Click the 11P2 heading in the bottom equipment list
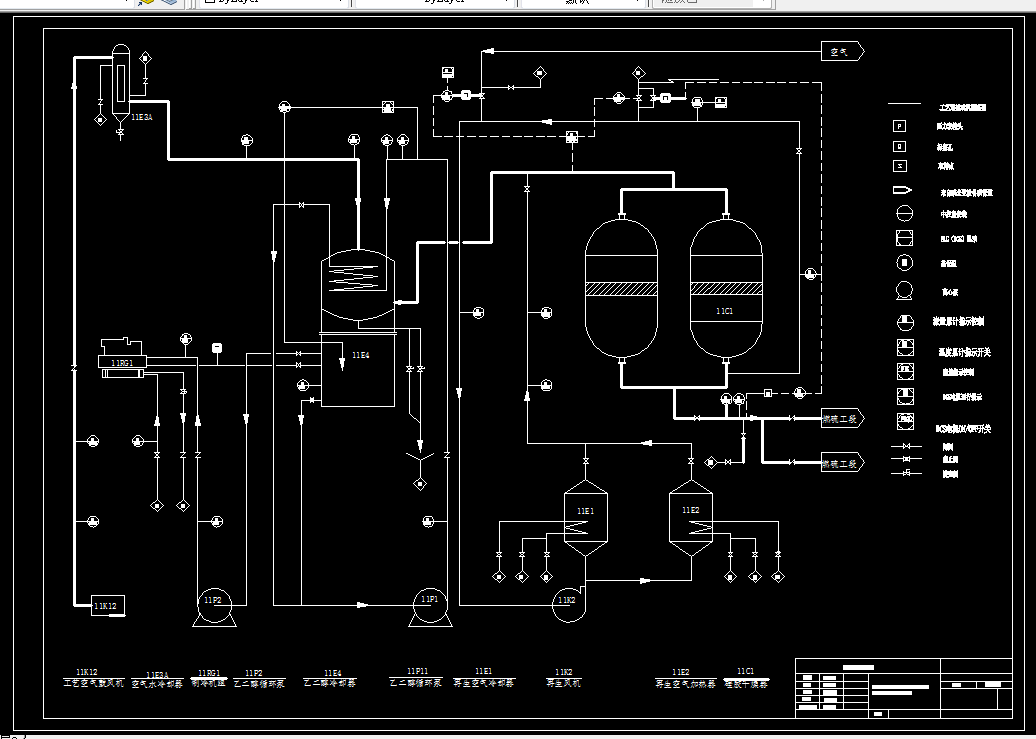The width and height of the screenshot is (1036, 739). [254, 674]
